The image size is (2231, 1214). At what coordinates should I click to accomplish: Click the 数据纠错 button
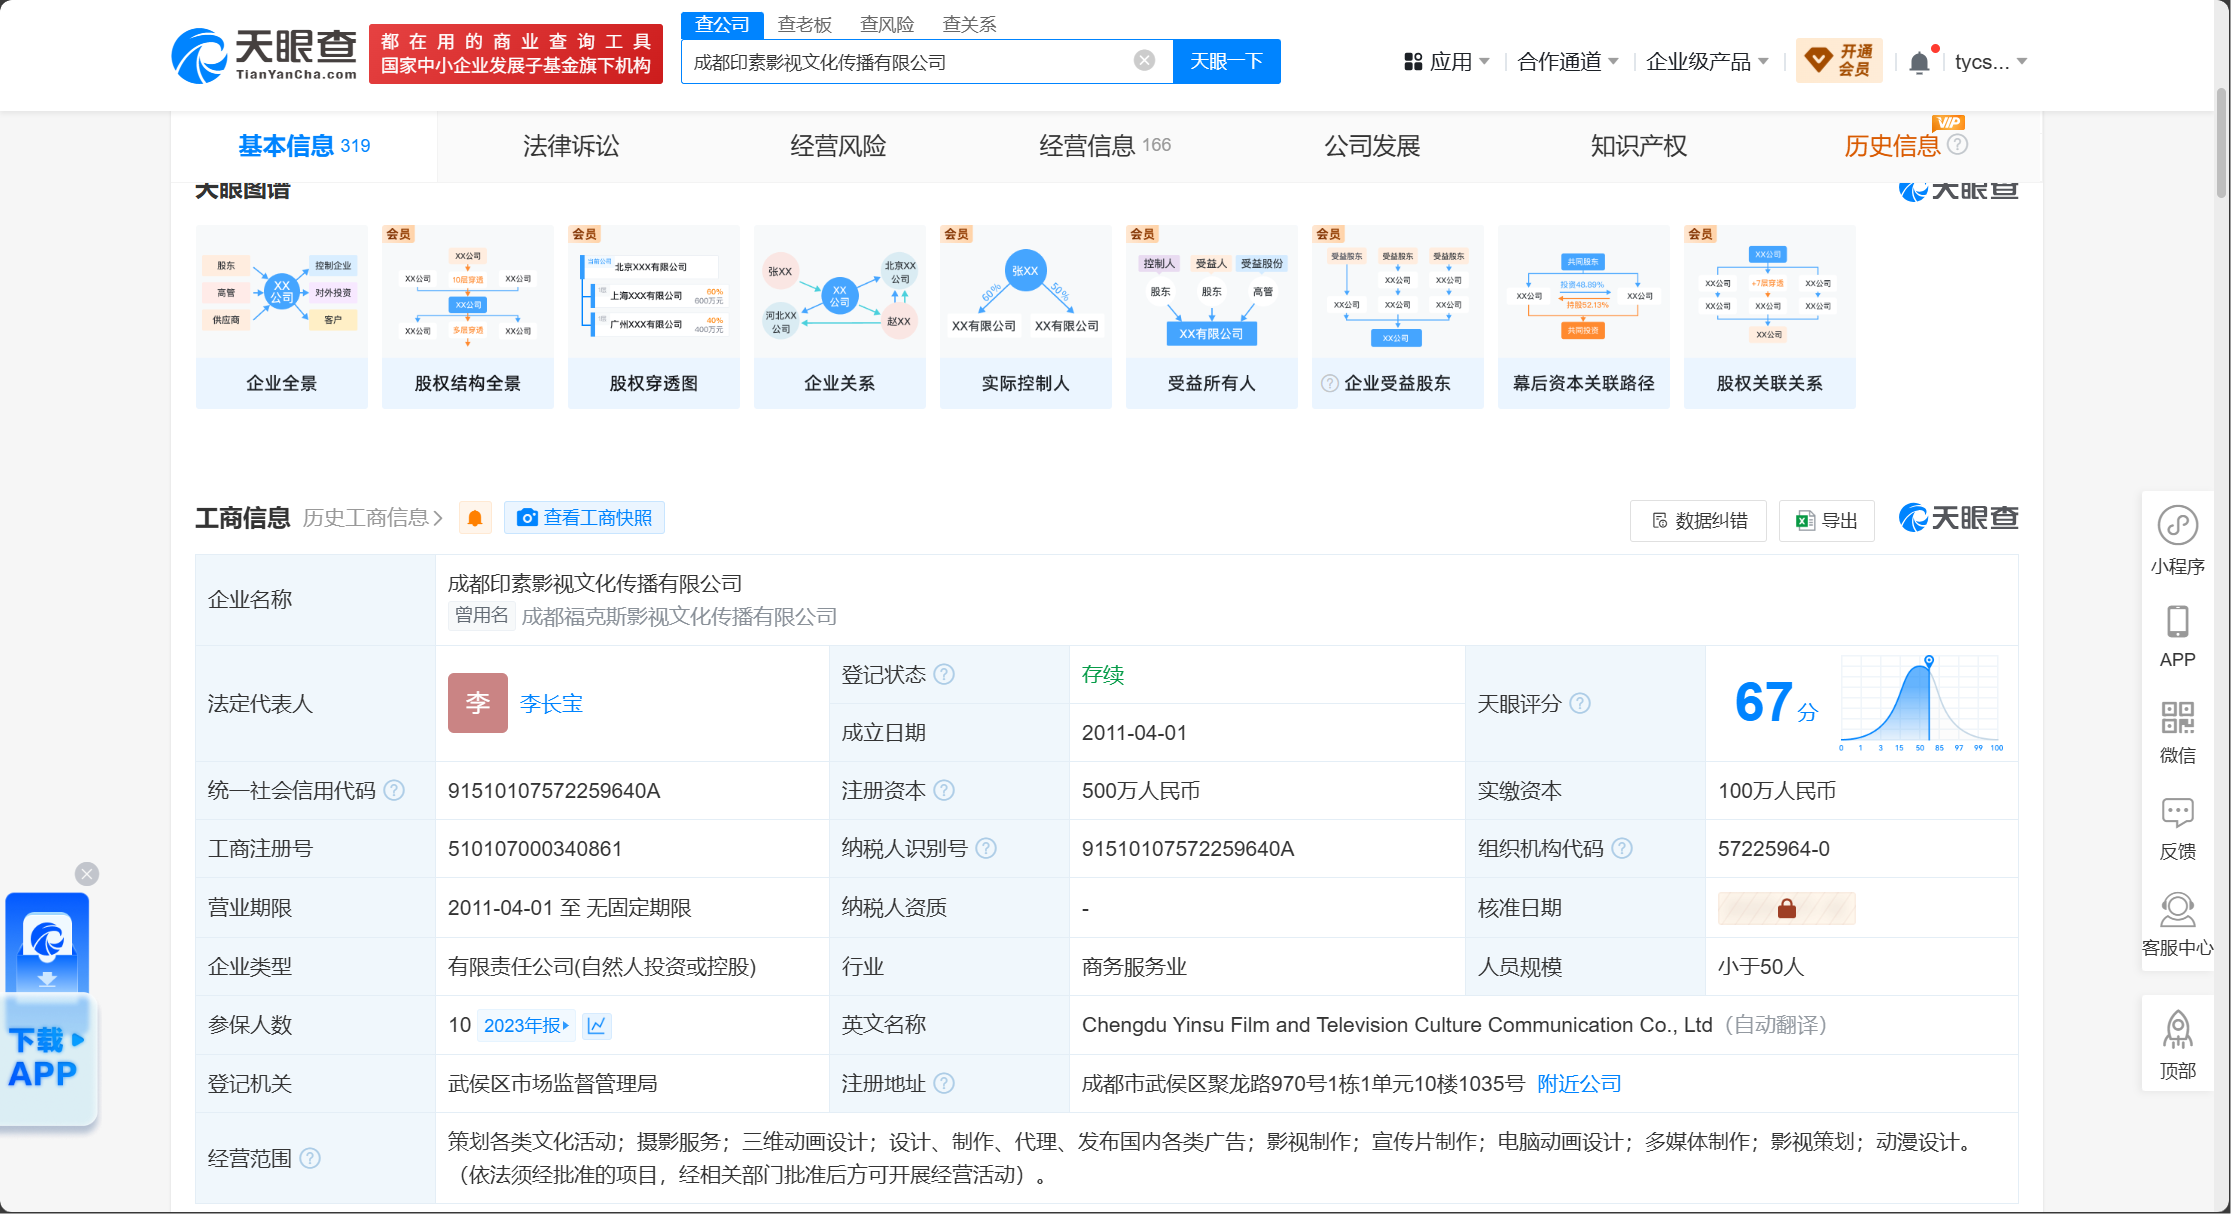1698,521
